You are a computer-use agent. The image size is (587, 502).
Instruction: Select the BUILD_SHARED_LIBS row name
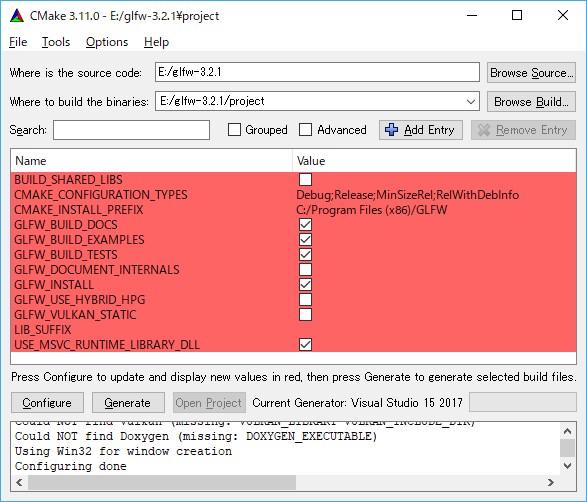[x=68, y=180]
